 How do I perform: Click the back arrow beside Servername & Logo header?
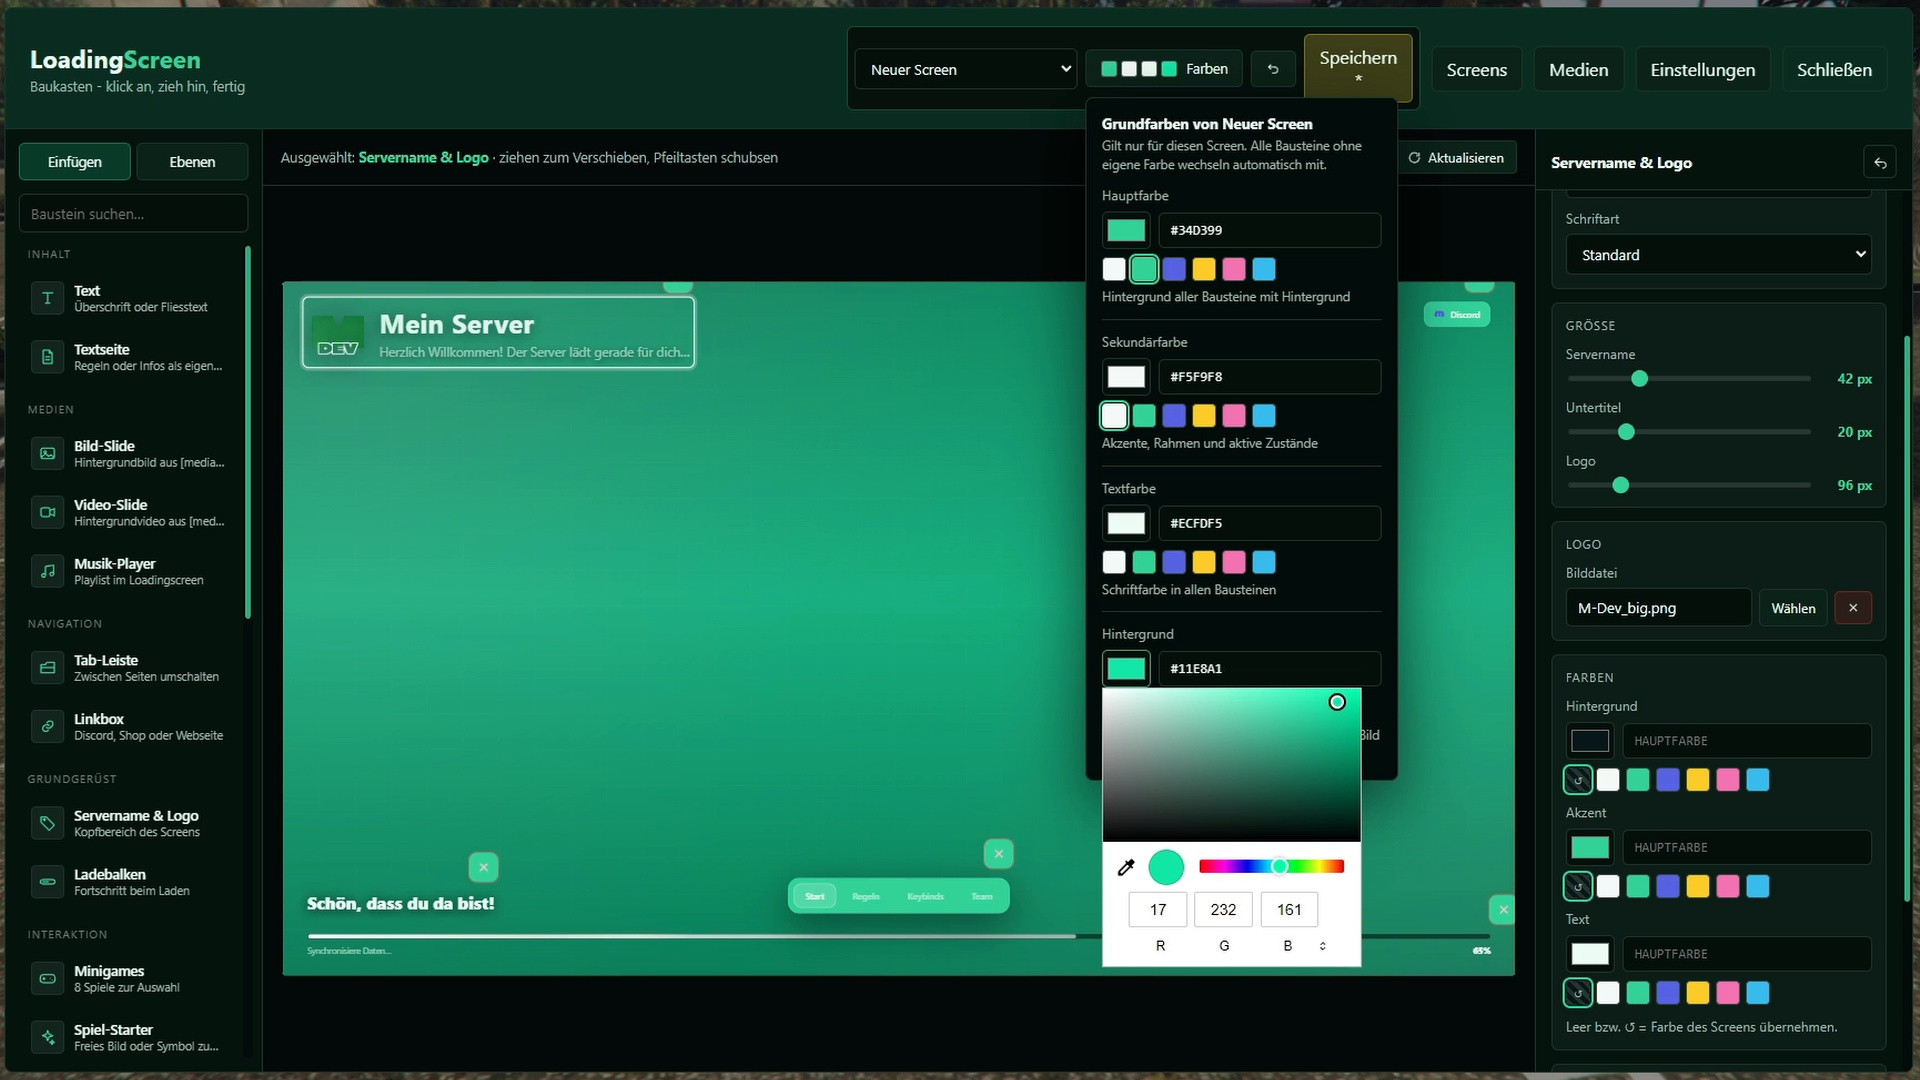coord(1880,163)
